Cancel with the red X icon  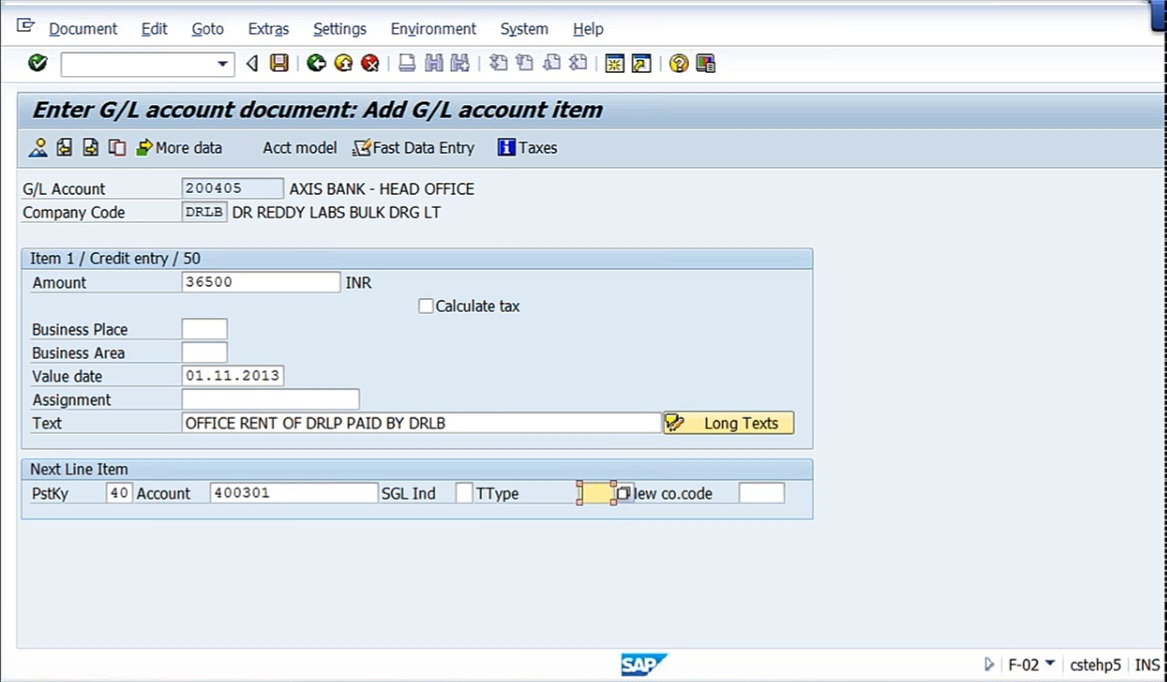[370, 63]
